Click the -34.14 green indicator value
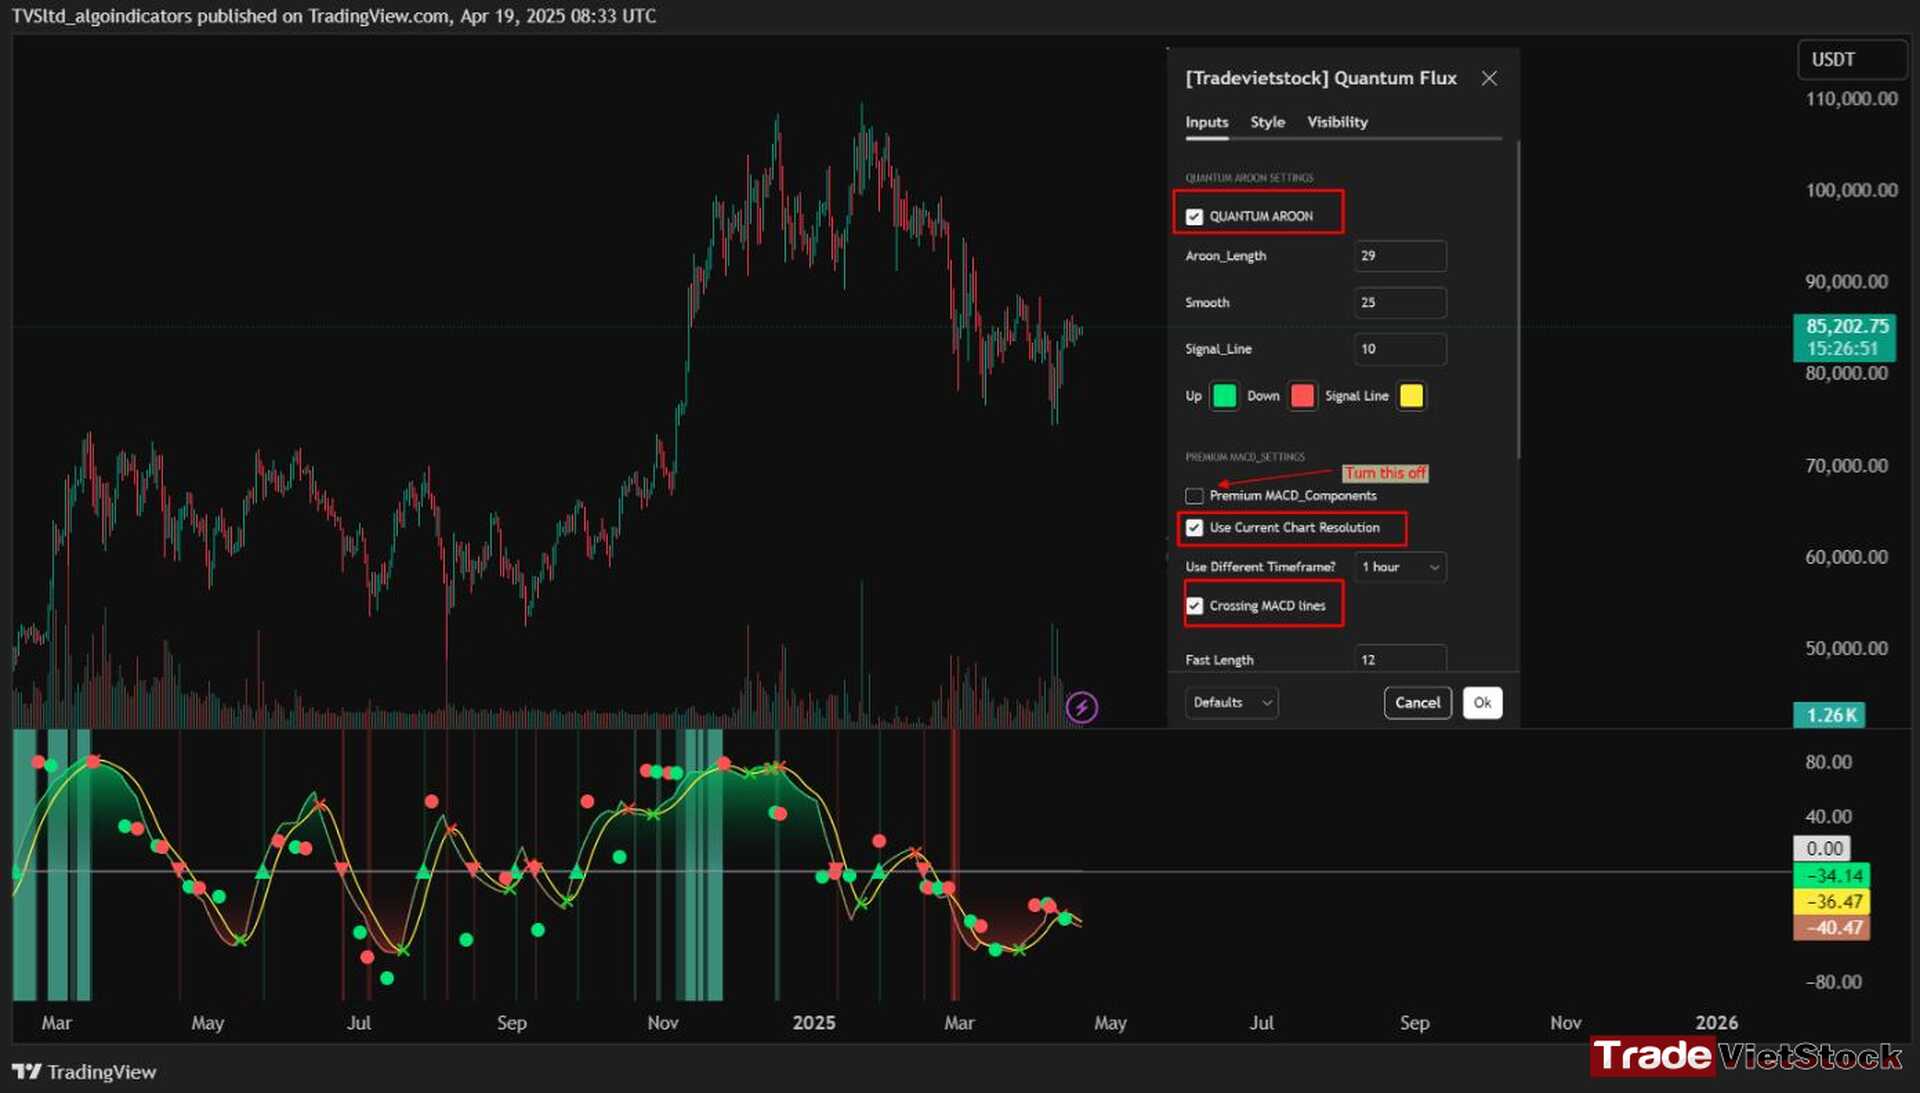 point(1831,877)
